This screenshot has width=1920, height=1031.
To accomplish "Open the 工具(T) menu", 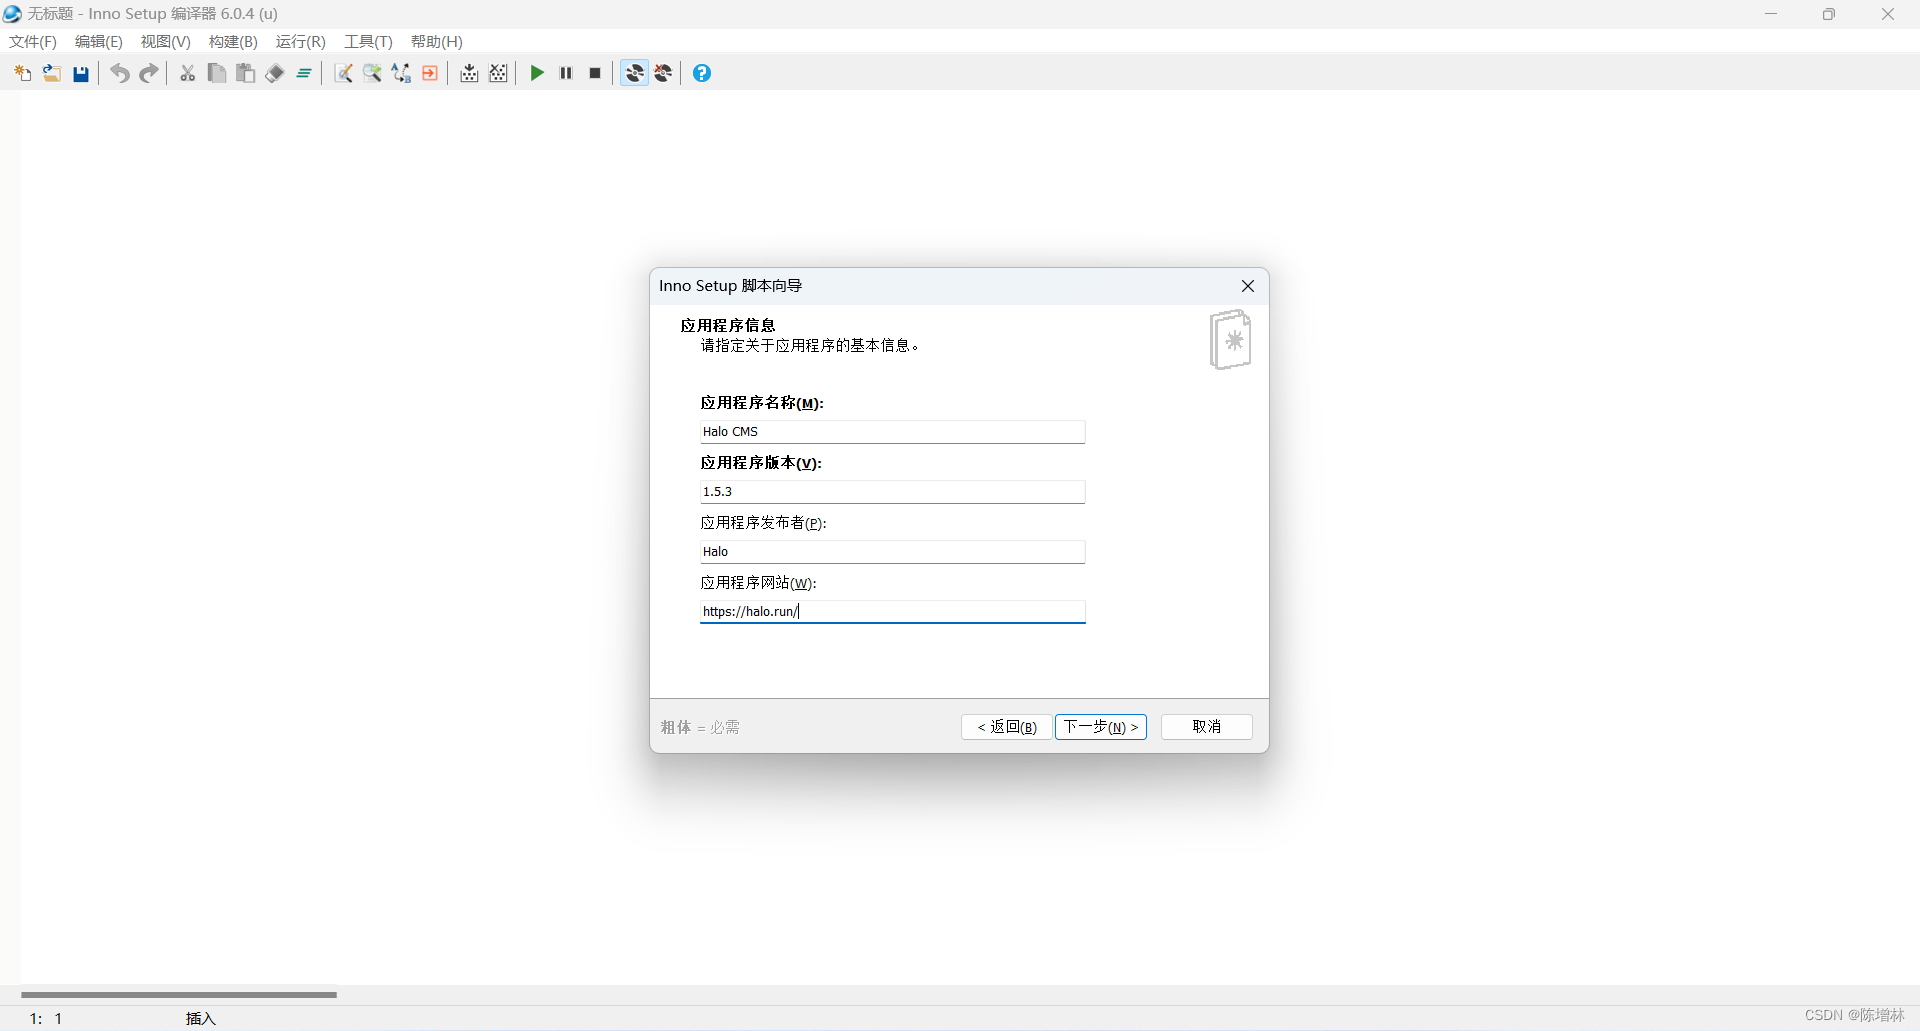I will pyautogui.click(x=368, y=42).
